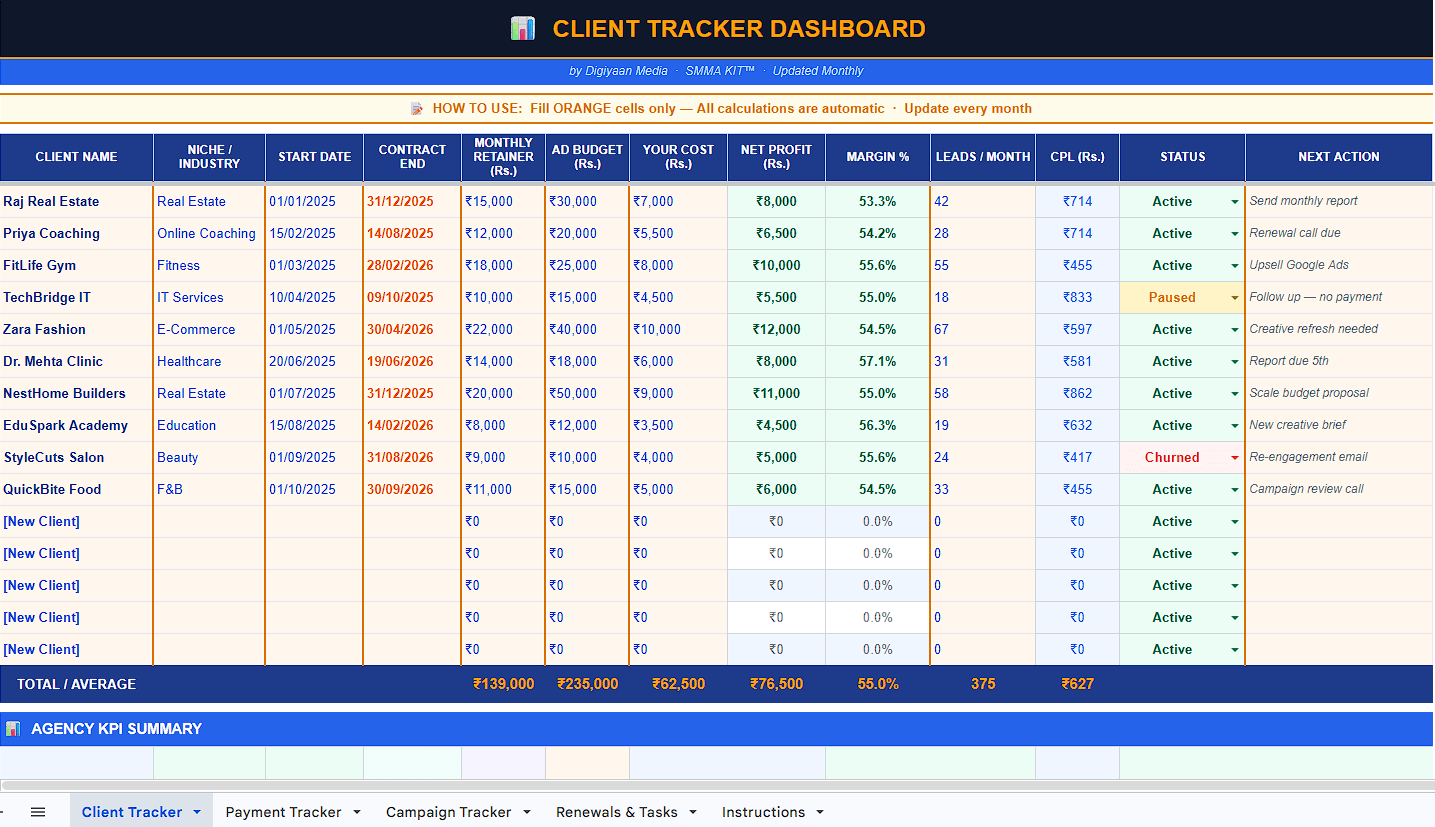Screen dimensions: 1435x827
Task: Open the Status dropdown for EduSpark Academy
Action: tap(1235, 426)
